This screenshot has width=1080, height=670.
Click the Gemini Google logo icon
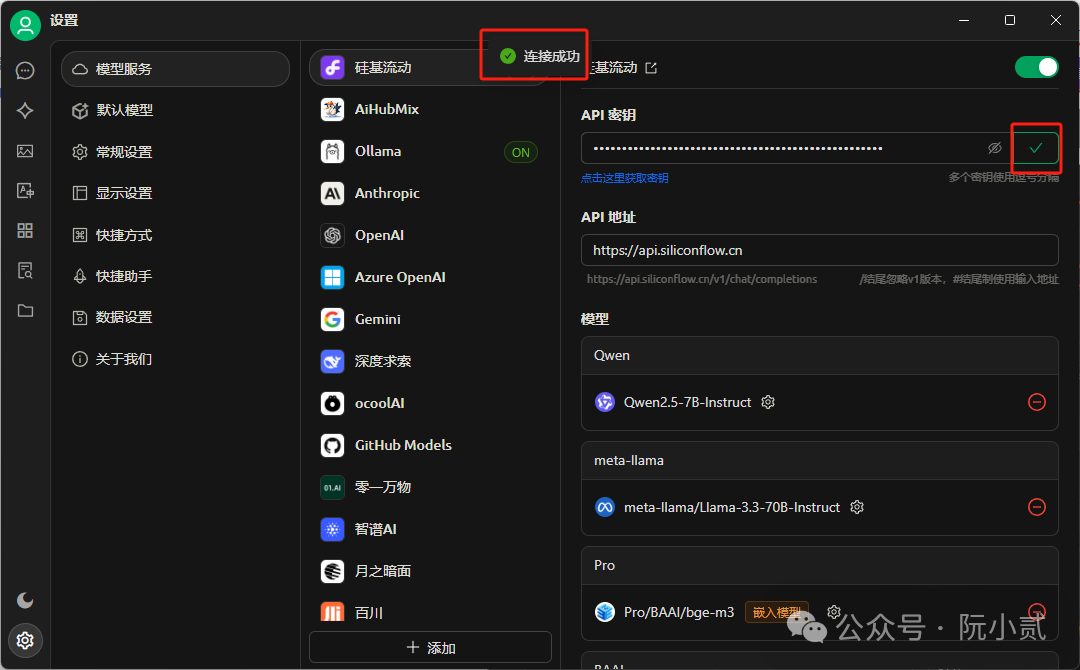click(333, 320)
